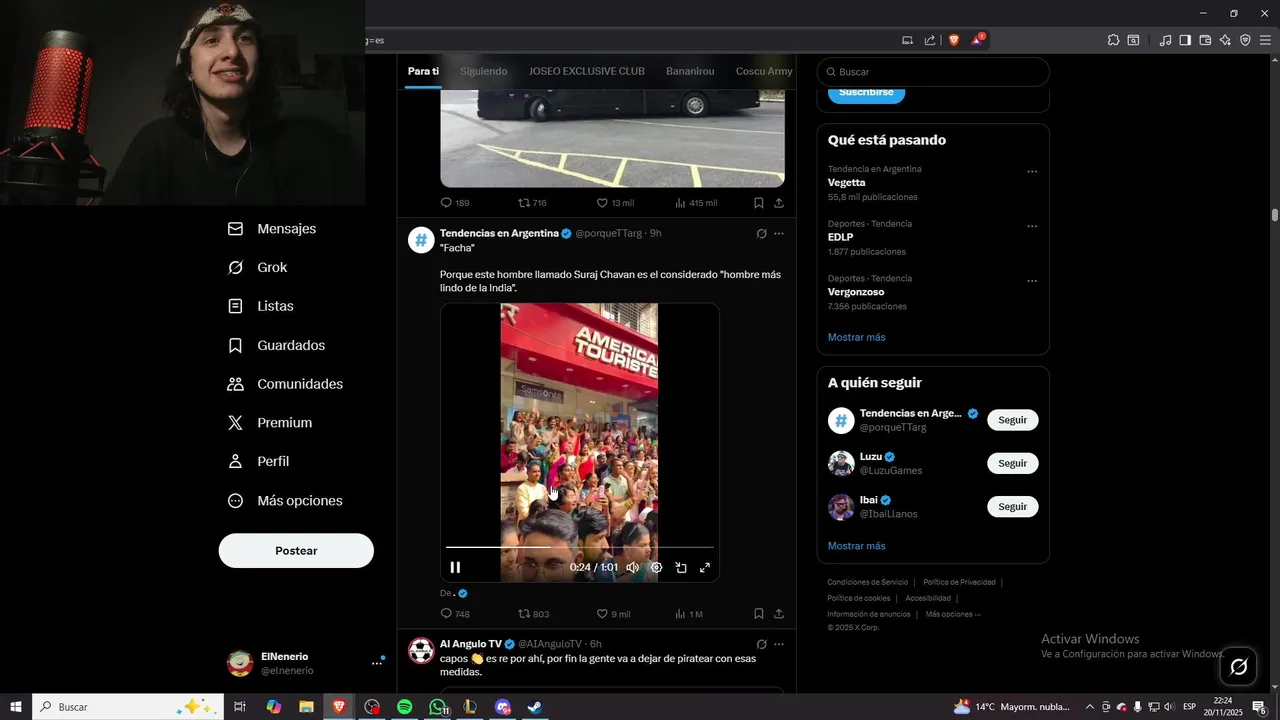Open Grok from the sidebar

258,268
